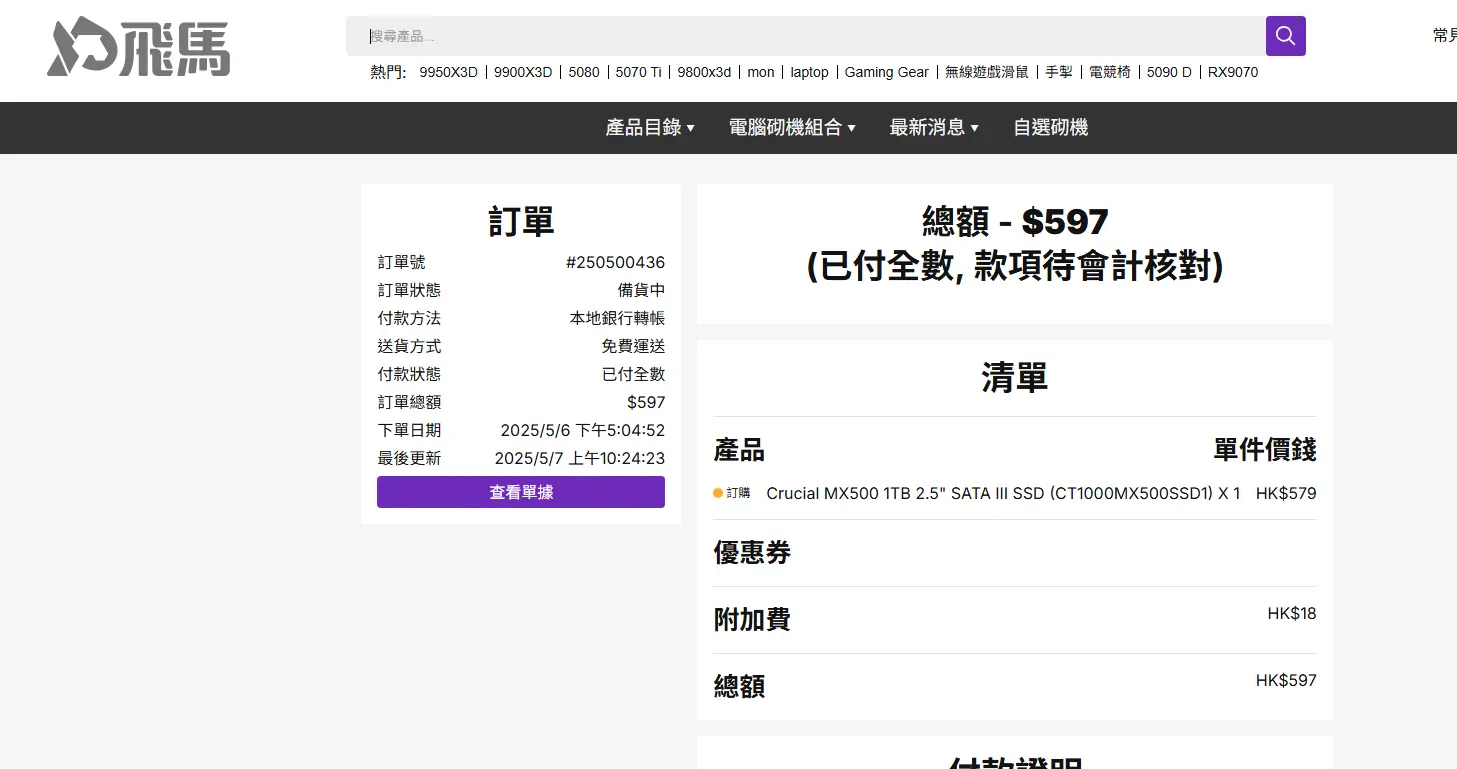Image resolution: width=1457 pixels, height=769 pixels.
Task: Open the 電競椅 hot search link
Action: [1110, 72]
